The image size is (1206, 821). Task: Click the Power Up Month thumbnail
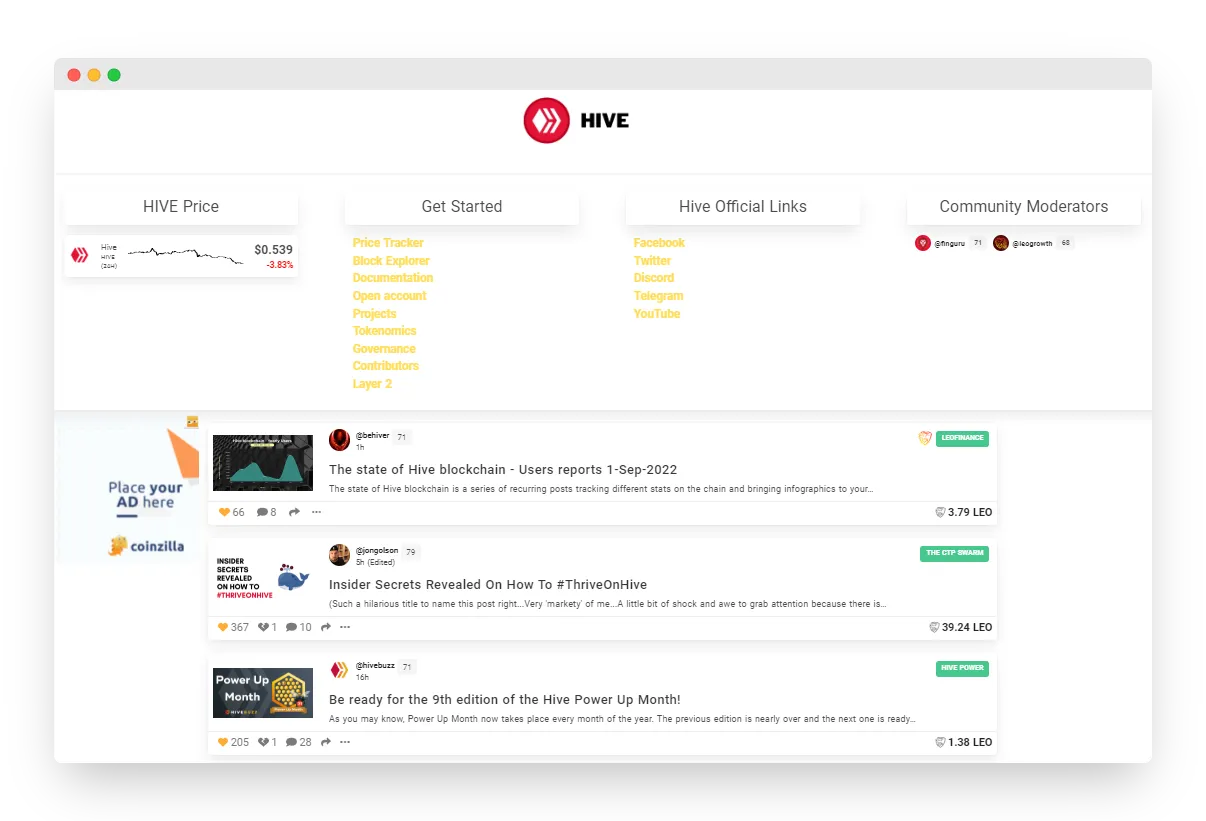pyautogui.click(x=263, y=693)
